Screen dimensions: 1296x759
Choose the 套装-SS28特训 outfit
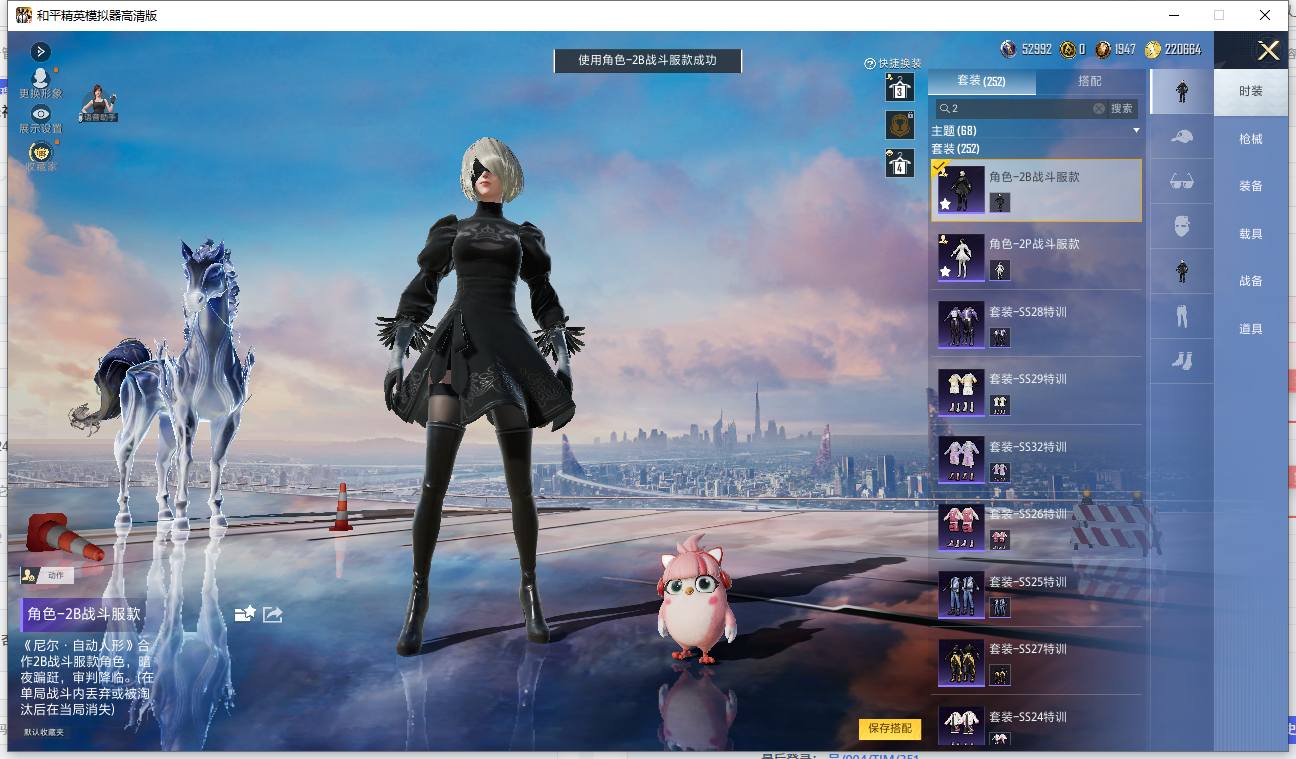[x=1036, y=325]
